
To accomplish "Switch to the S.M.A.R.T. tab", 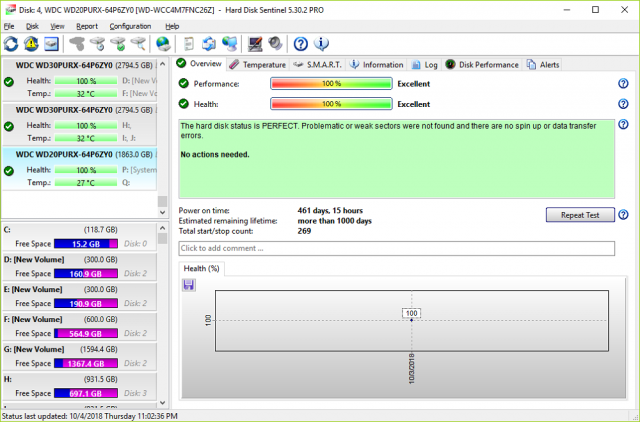I will point(317,64).
